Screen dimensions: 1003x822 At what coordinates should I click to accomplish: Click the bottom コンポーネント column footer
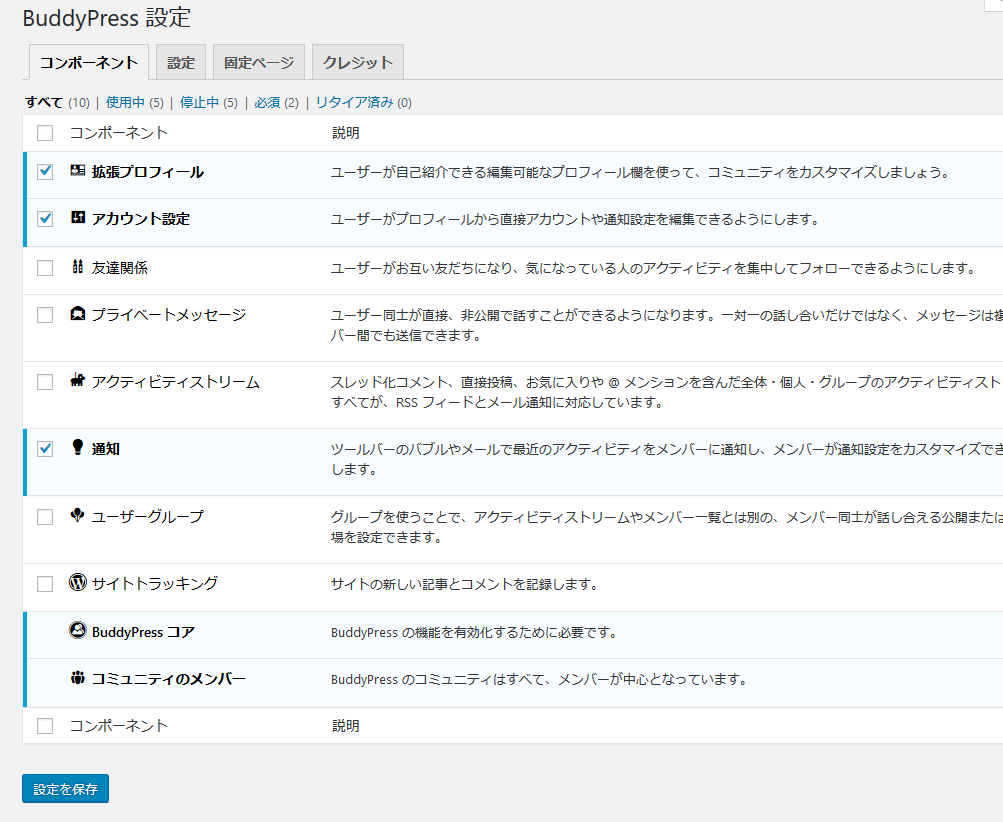coord(119,726)
